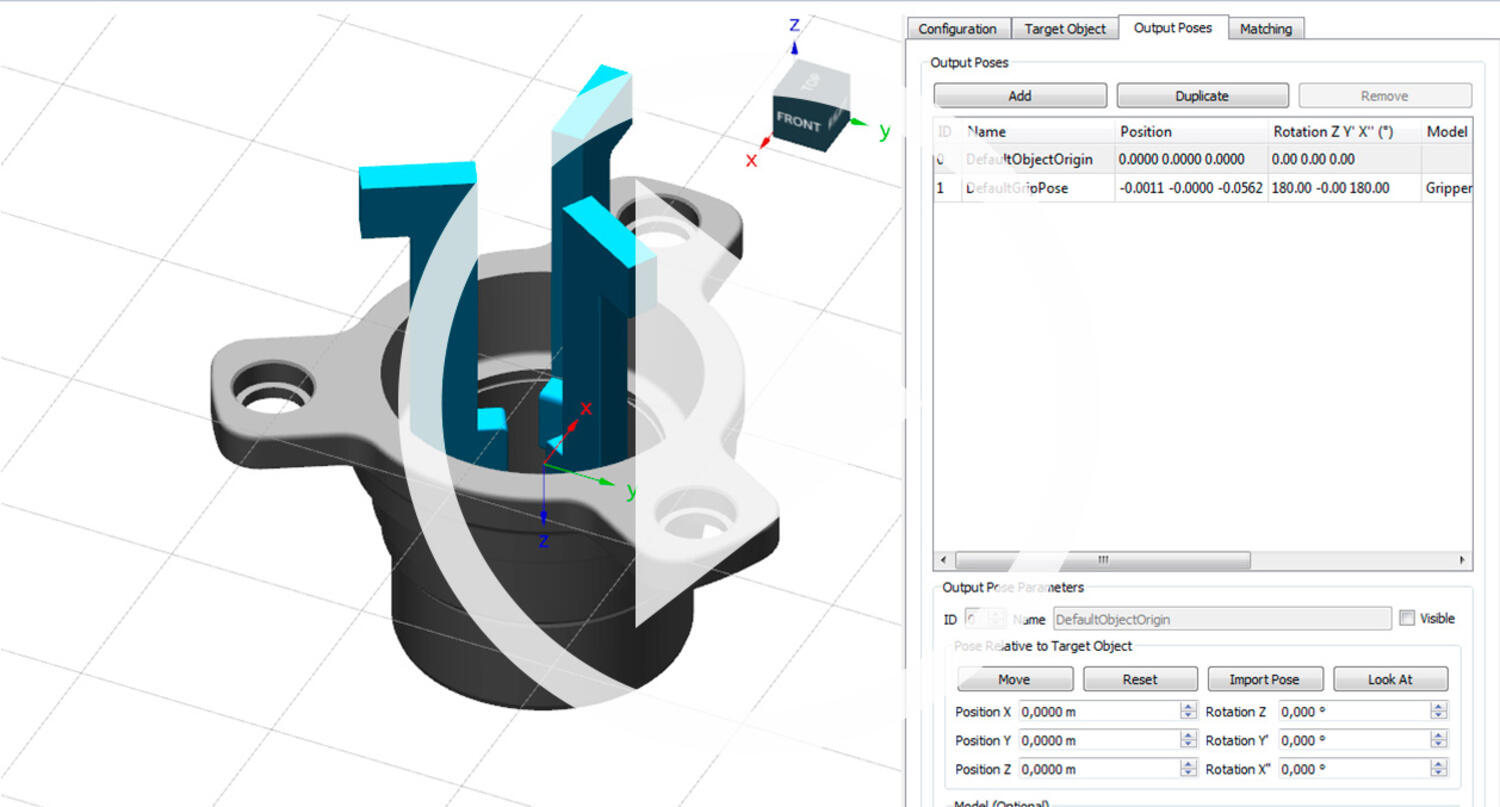Click the Position X stepper arrows
Screen dimensions: 1500x807
pos(1188,712)
